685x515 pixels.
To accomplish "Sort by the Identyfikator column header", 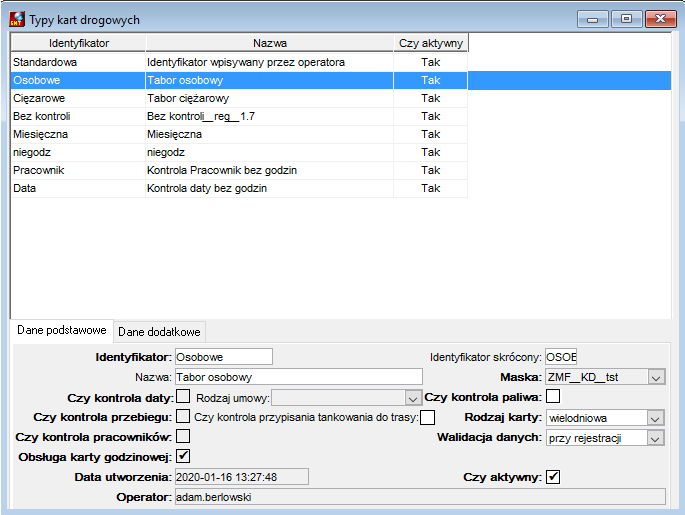I will click(78, 43).
